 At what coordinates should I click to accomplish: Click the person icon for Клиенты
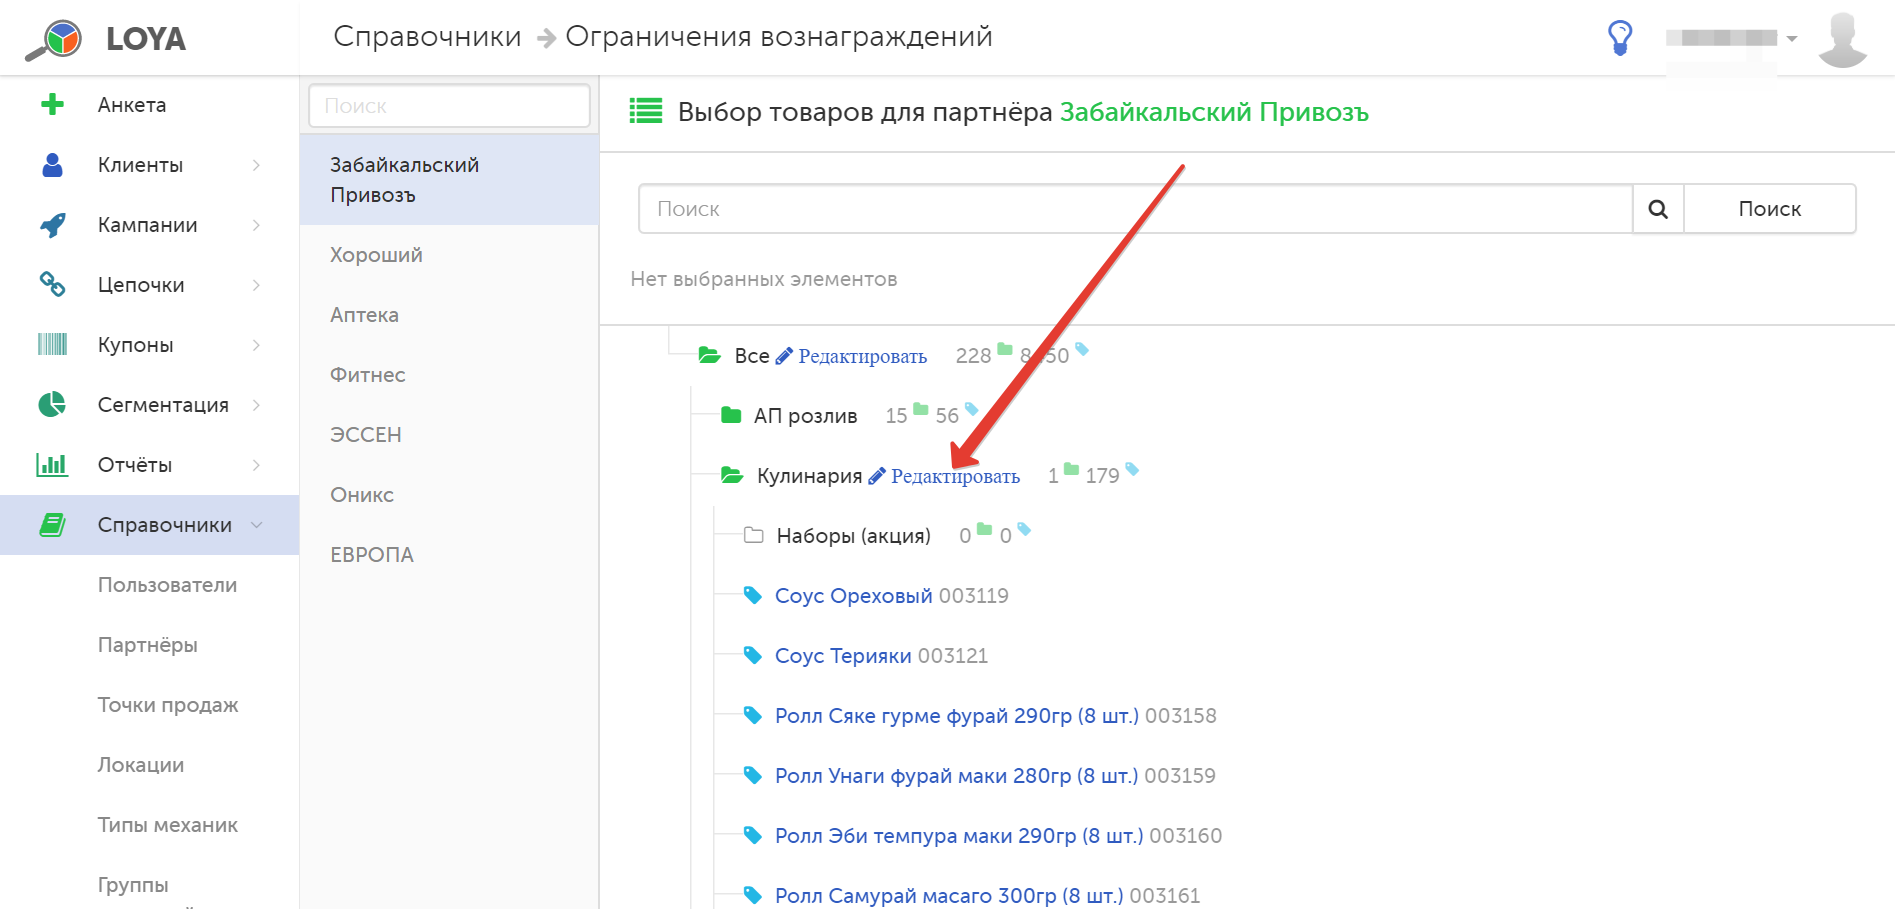[x=53, y=165]
